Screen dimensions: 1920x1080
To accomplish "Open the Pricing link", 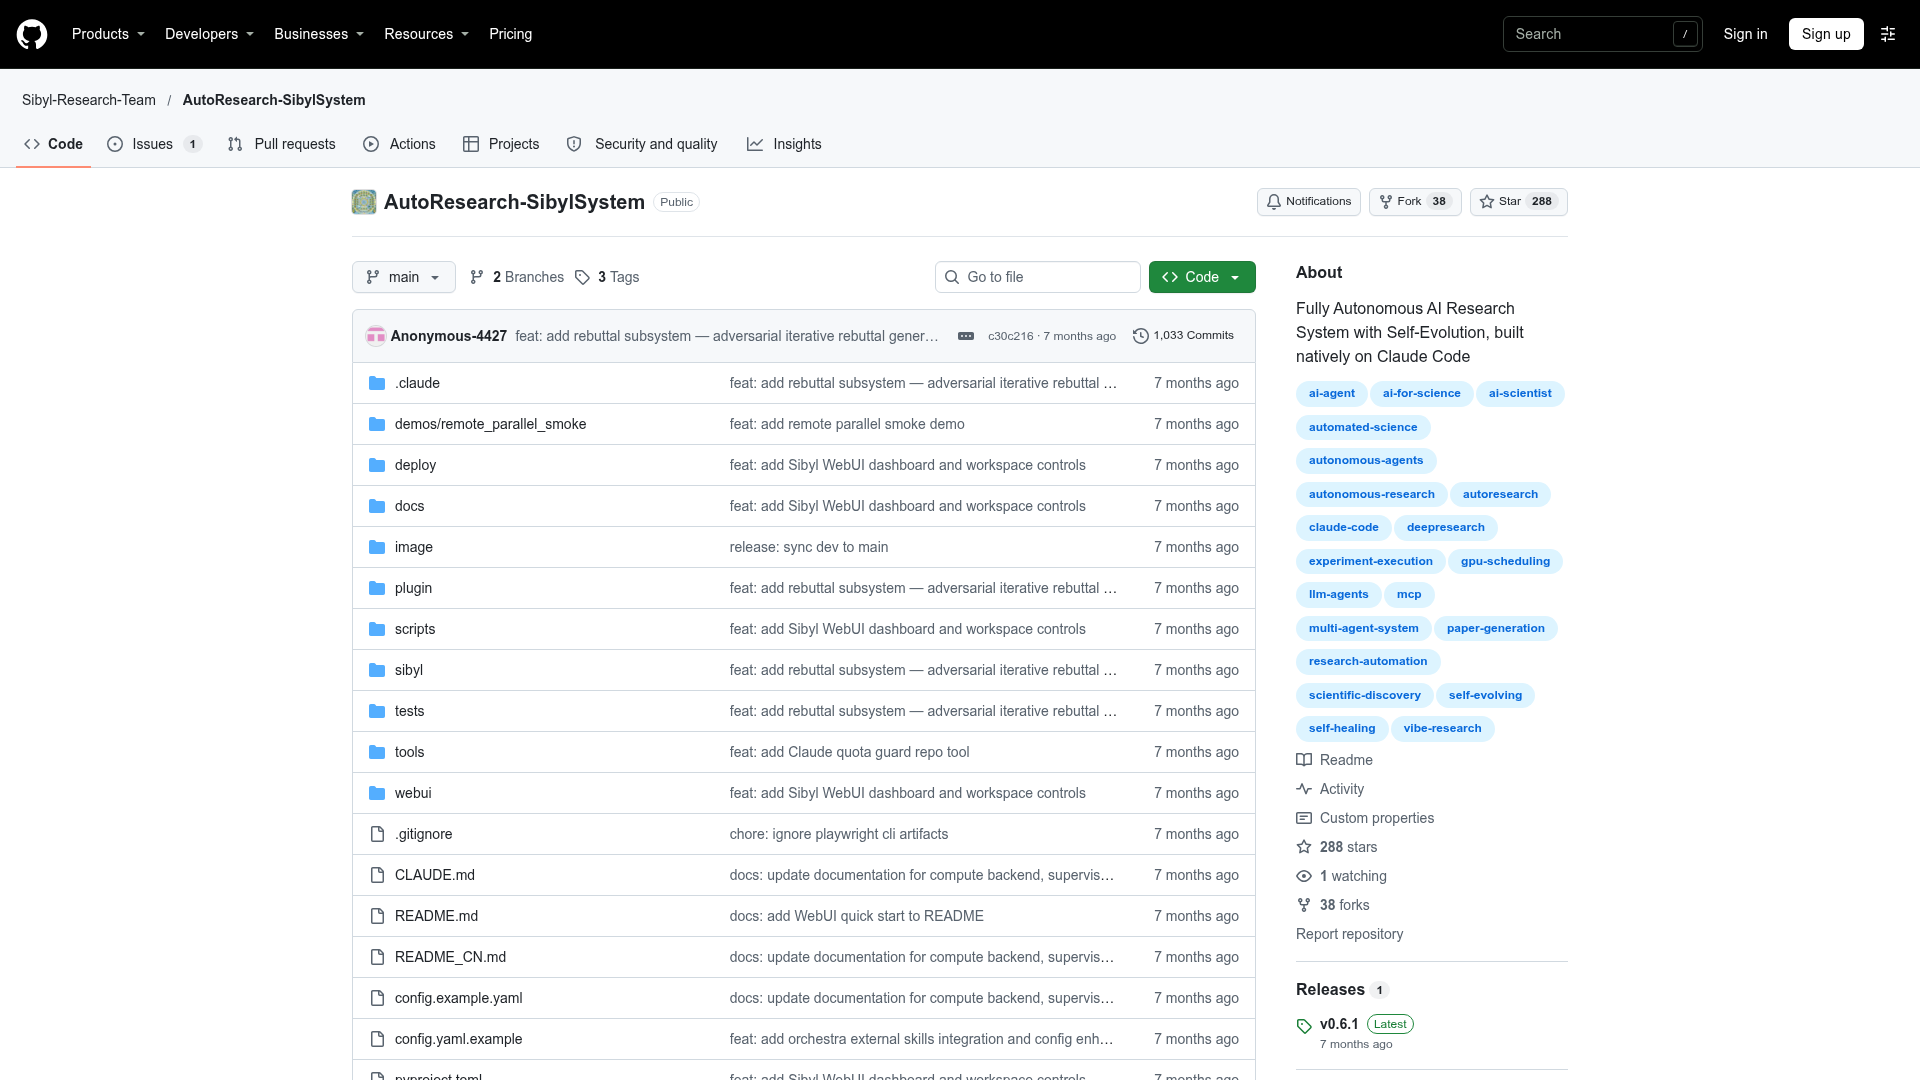I will click(x=510, y=34).
